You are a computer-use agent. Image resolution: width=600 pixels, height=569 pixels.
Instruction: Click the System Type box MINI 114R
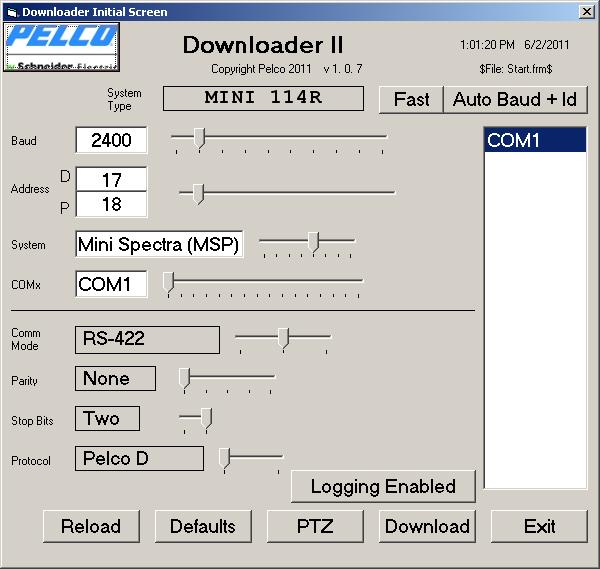(x=263, y=98)
